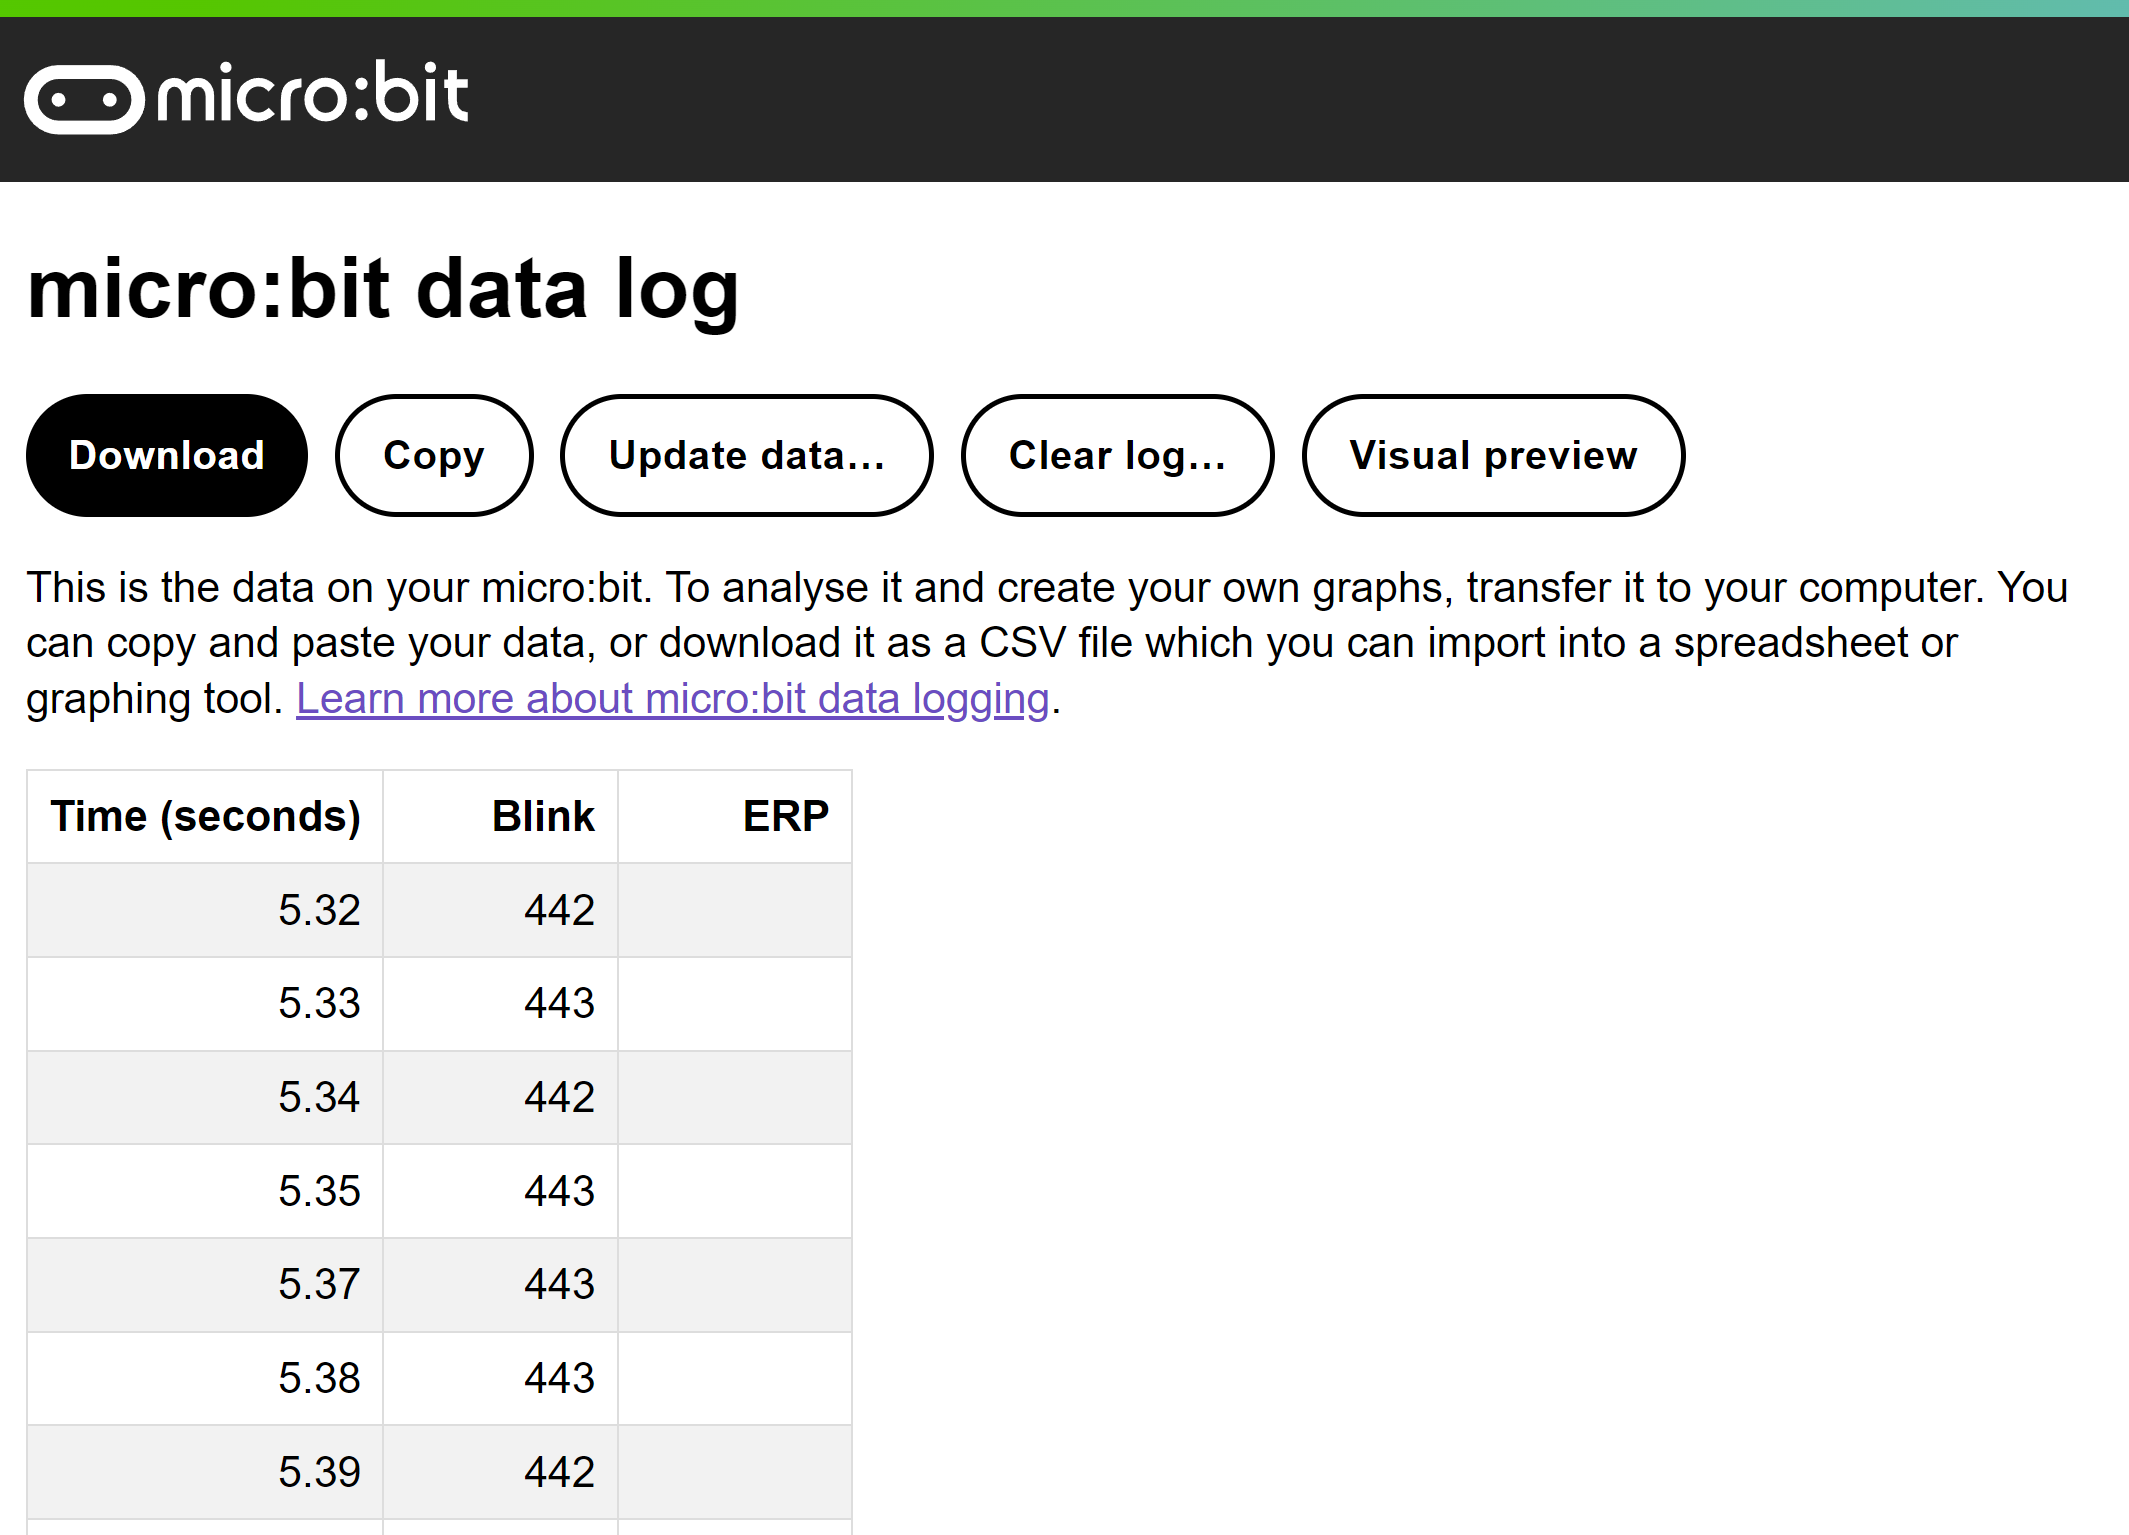
Task: Click Blink value 443 in the 5.35 row
Action: [x=559, y=1191]
